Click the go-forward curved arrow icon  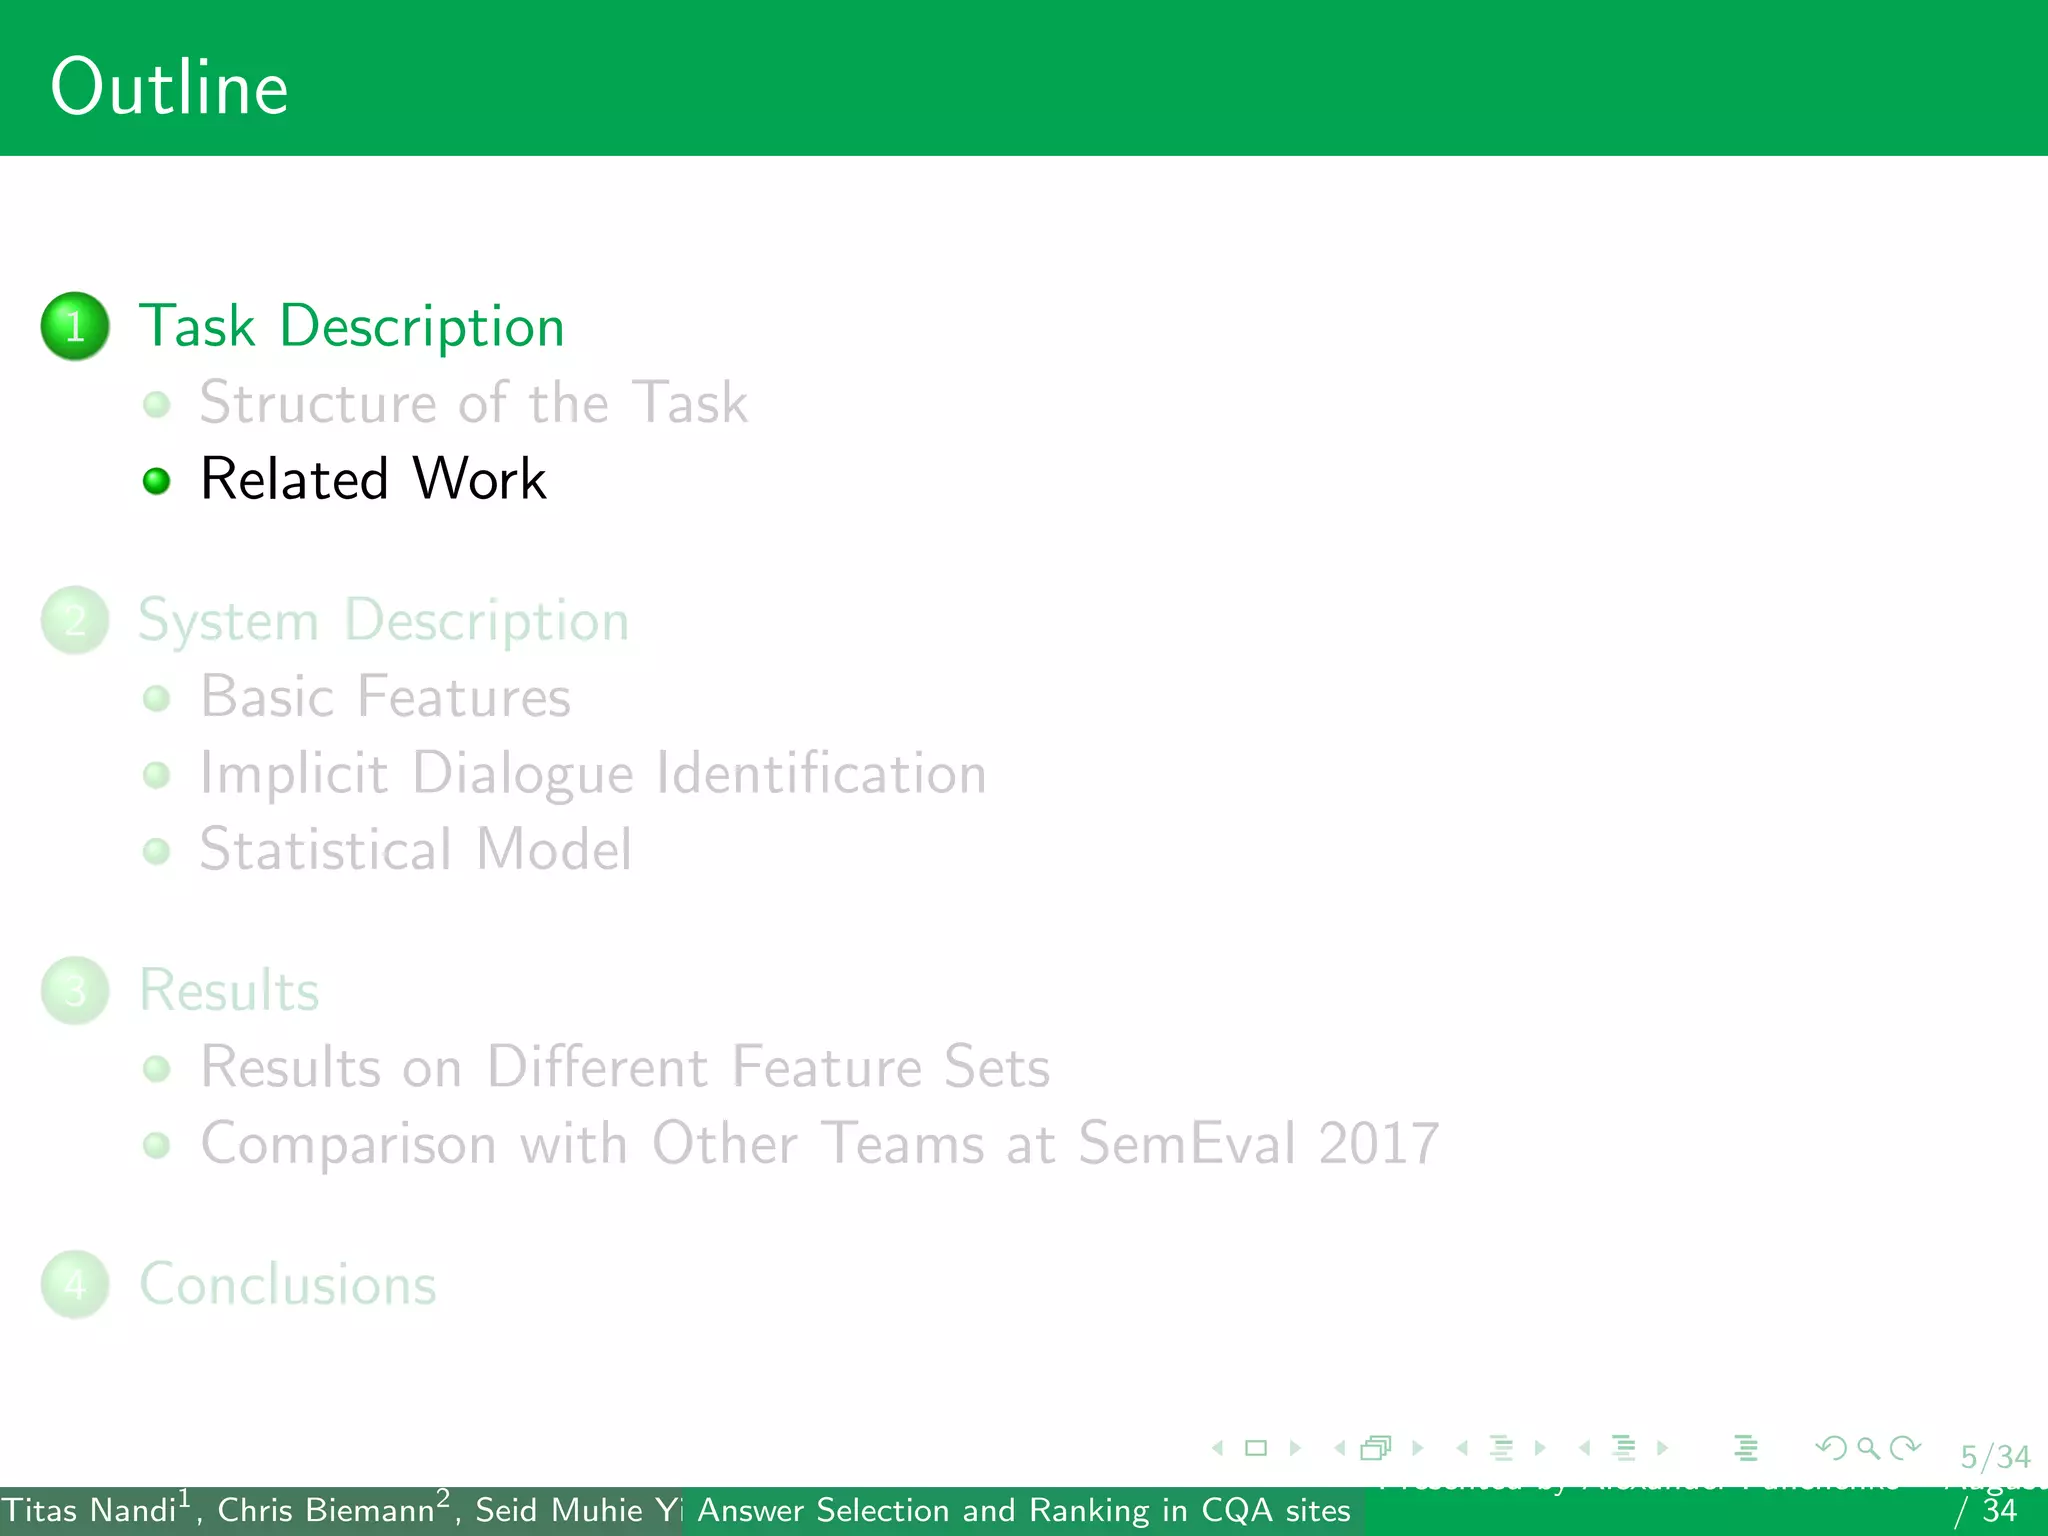point(1906,1448)
